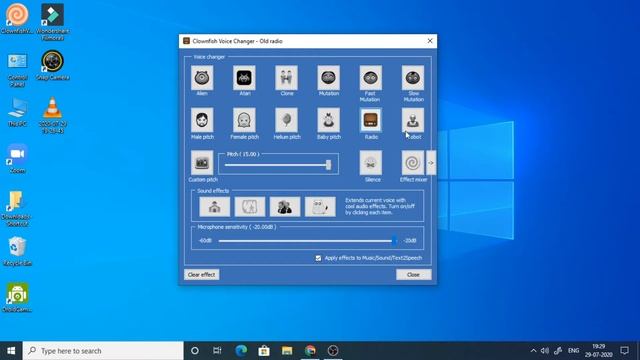
Task: Select the VLC video file icon
Action: click(x=53, y=115)
